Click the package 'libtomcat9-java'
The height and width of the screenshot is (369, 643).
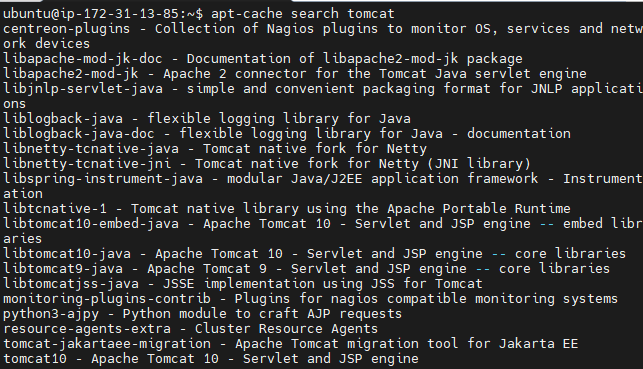pyautogui.click(x=63, y=269)
